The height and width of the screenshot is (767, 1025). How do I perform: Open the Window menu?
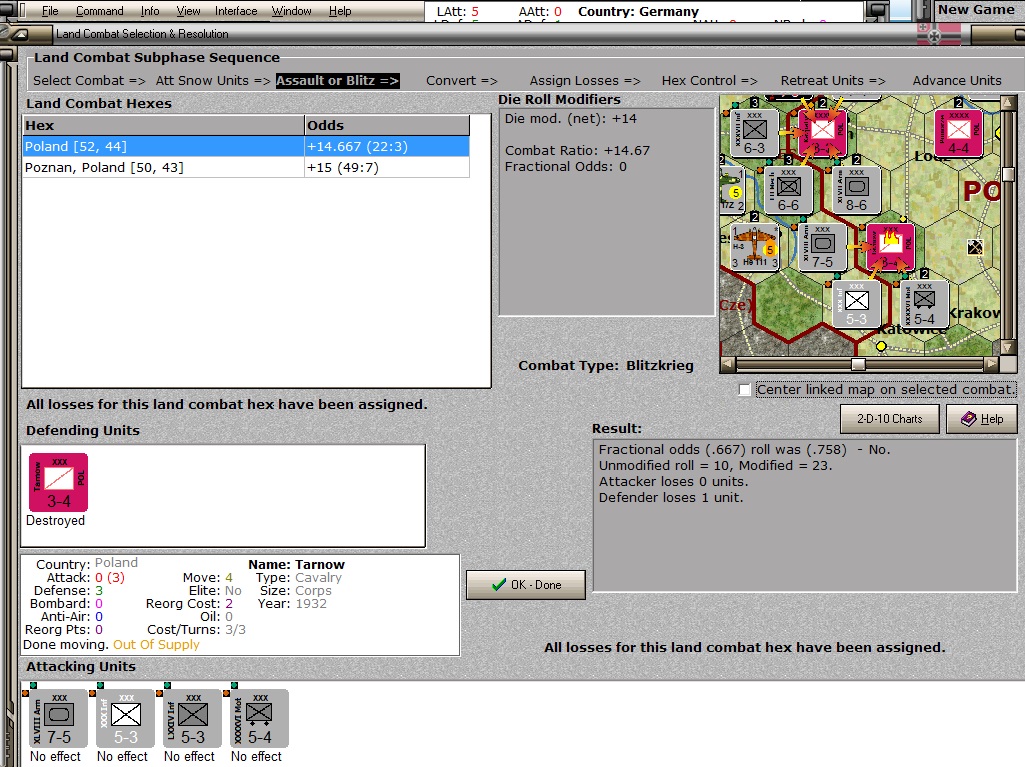tap(292, 11)
